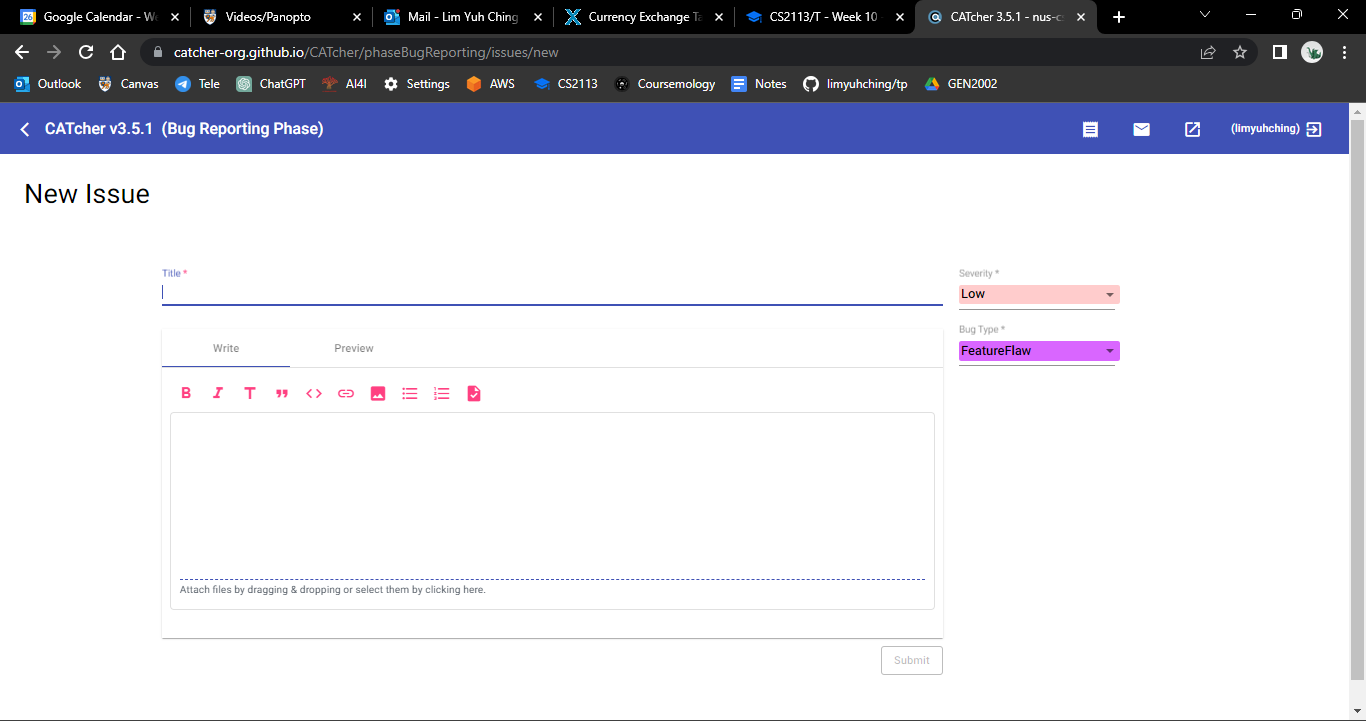
Task: Open the mail icon in the CATcher header
Action: 1142,129
